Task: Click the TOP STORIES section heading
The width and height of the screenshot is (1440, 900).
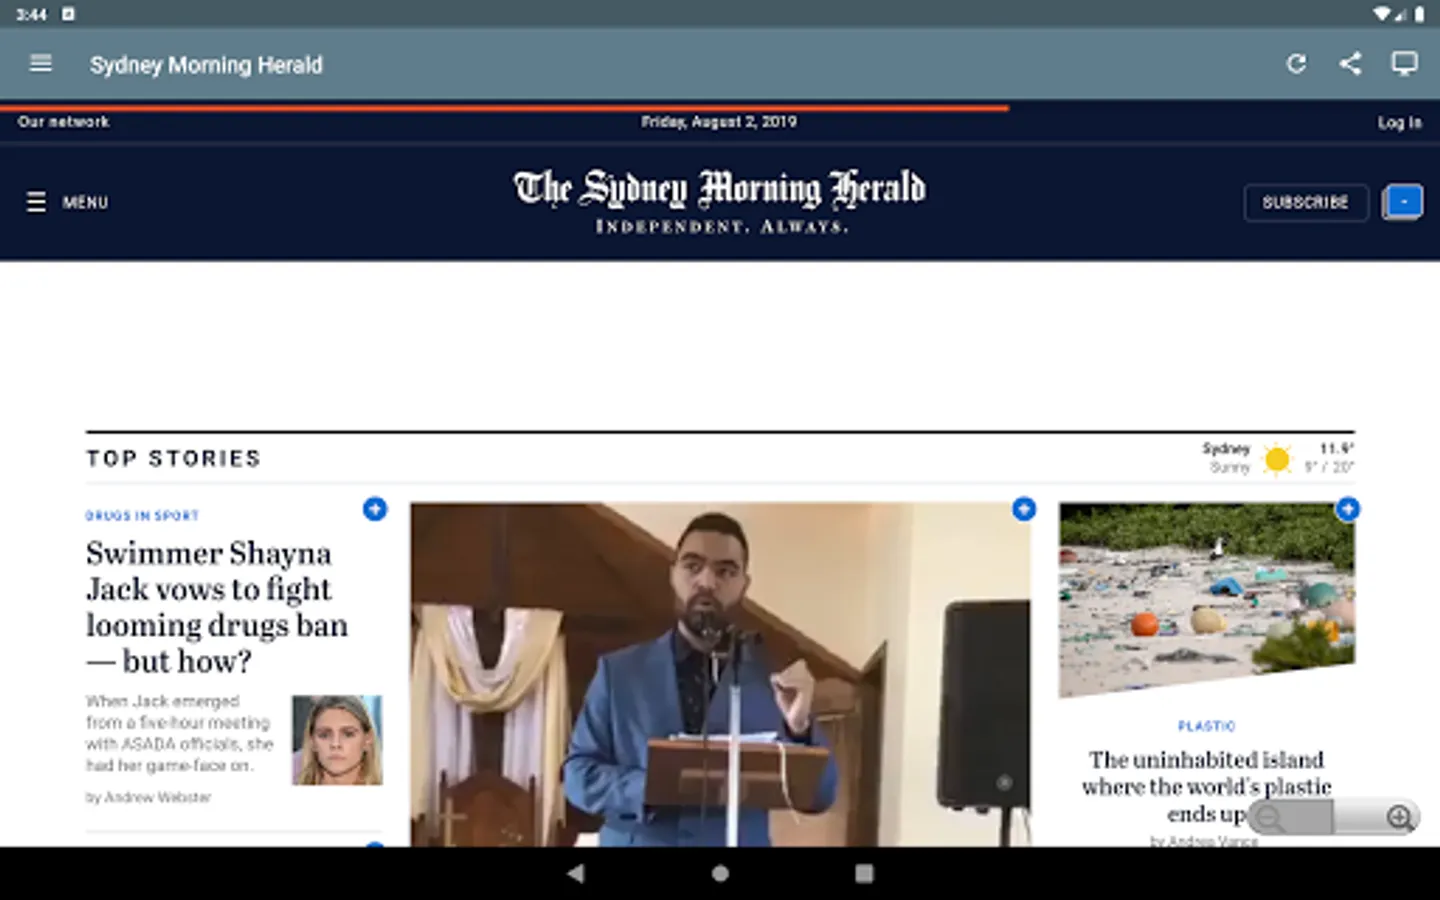Action: pyautogui.click(x=173, y=459)
